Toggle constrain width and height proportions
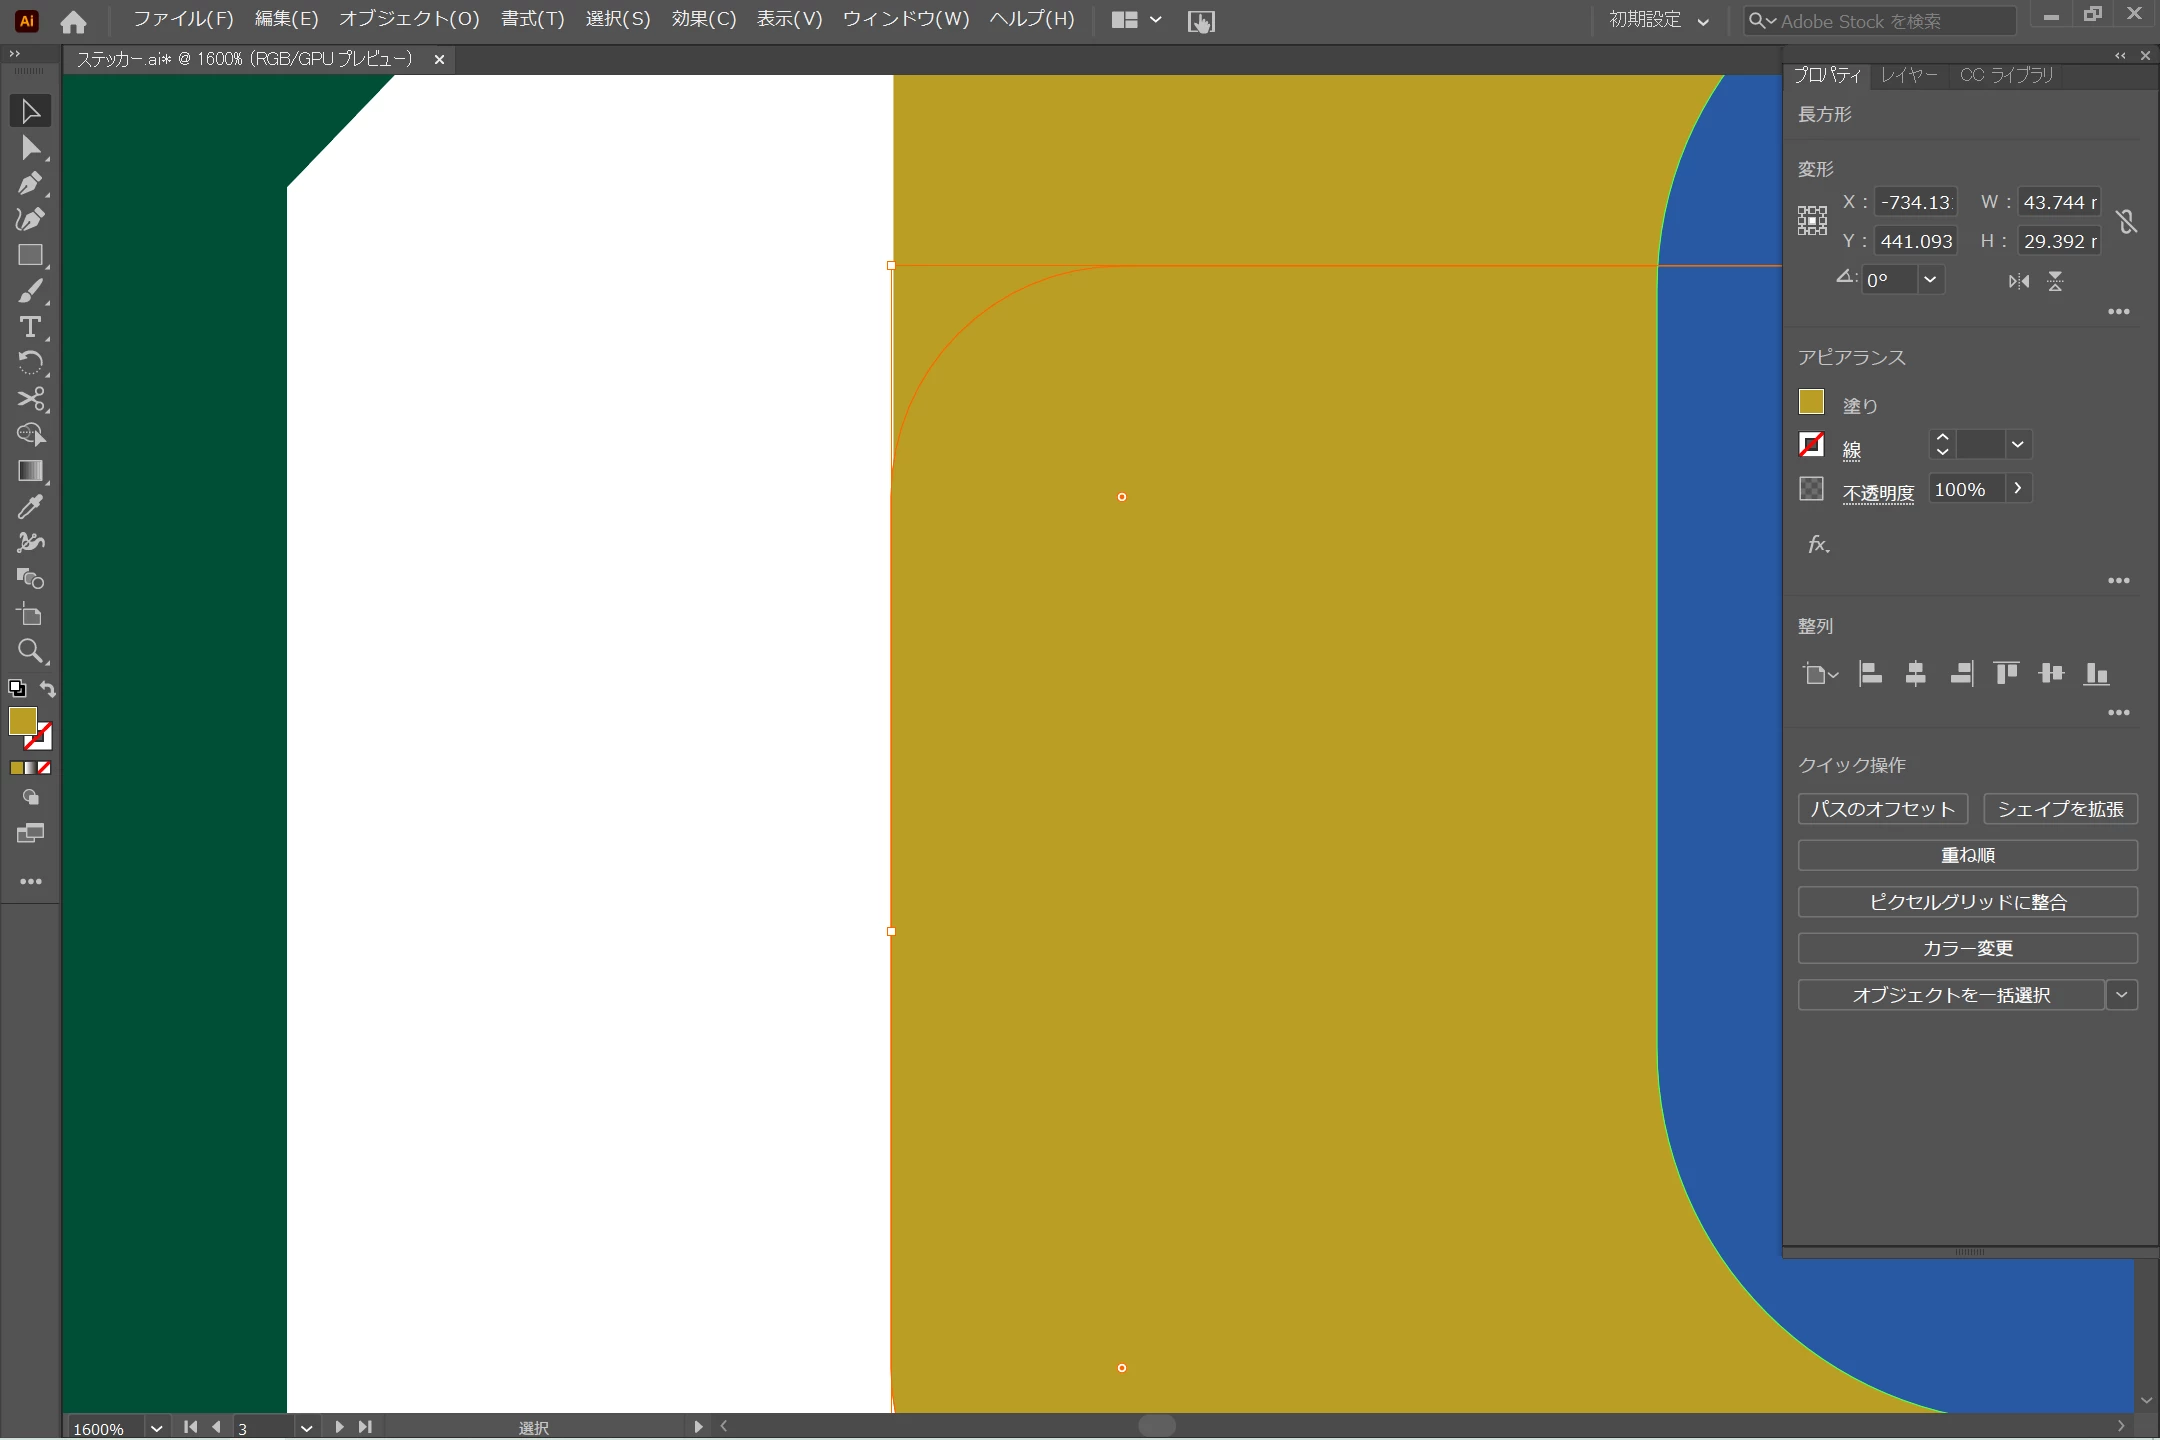 [2126, 221]
